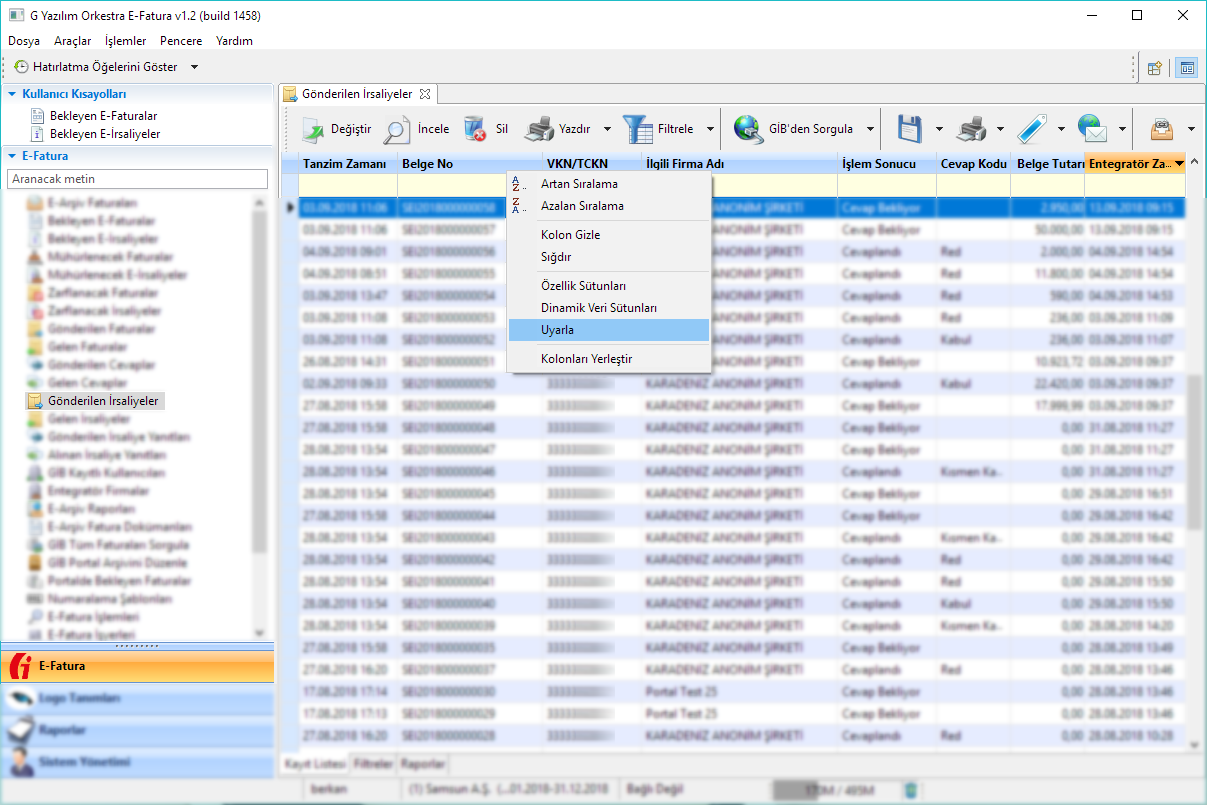Close the Gönderilen İrsaliyeler tab
Image resolution: width=1207 pixels, height=805 pixels.
pos(424,94)
